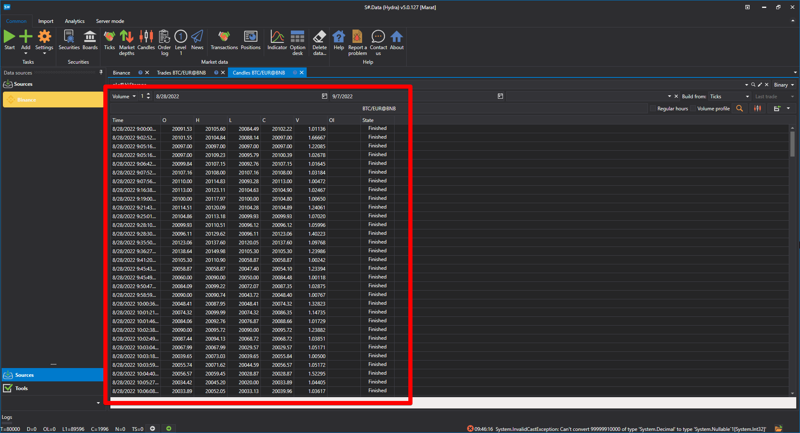Screen dimensions: 800x433
Task: Click the candle table vertical scrollbar
Action: pos(793,145)
